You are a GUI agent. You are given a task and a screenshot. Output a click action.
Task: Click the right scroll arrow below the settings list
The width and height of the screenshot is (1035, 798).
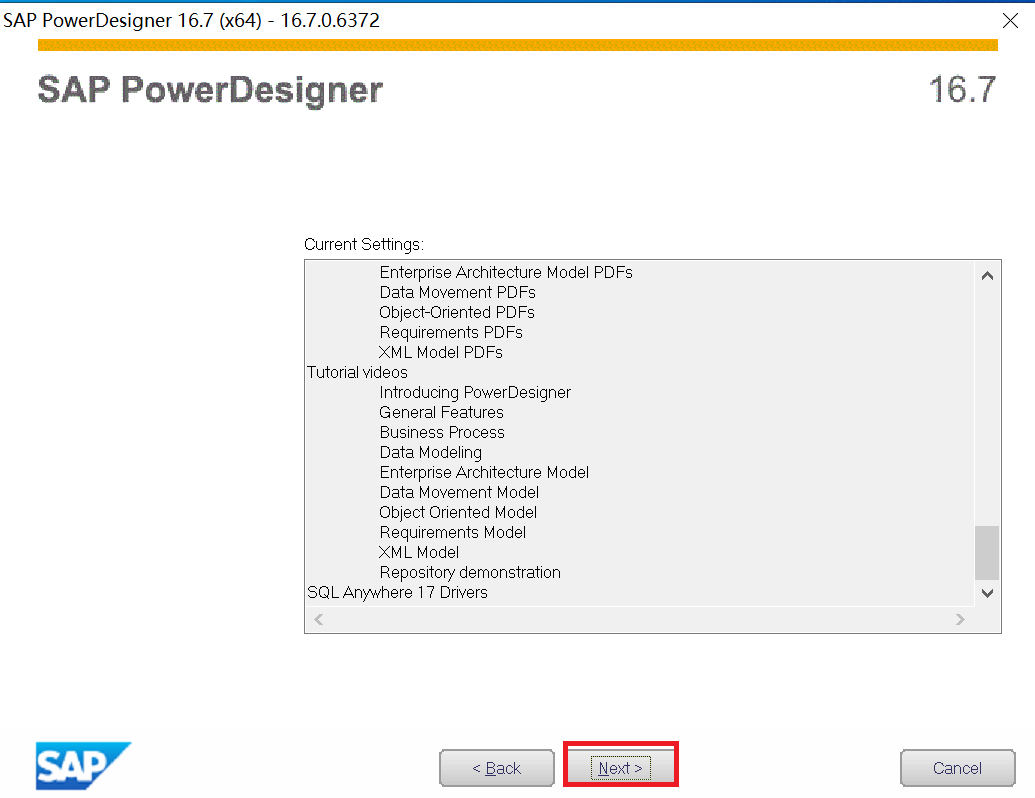pyautogui.click(x=959, y=619)
